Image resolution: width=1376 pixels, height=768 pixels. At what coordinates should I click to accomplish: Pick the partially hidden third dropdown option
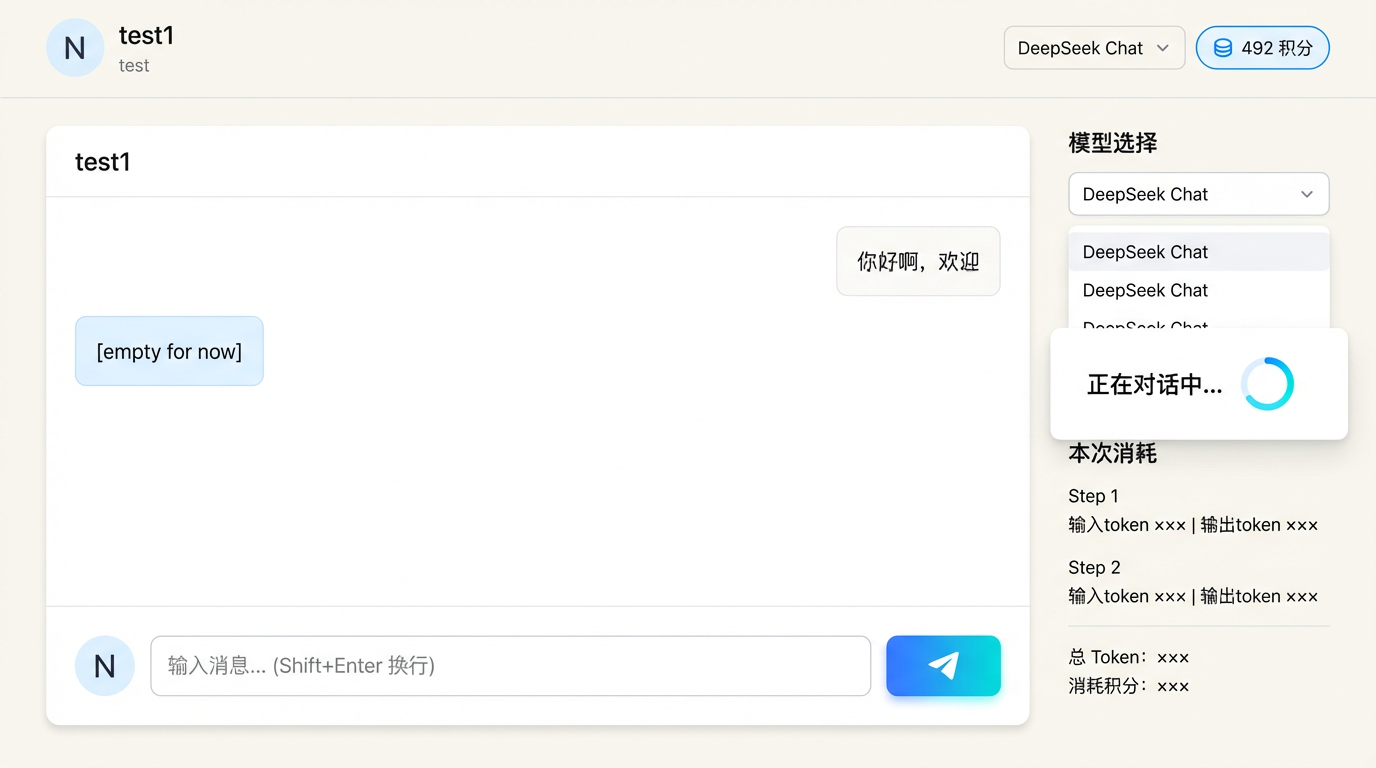tap(1146, 323)
